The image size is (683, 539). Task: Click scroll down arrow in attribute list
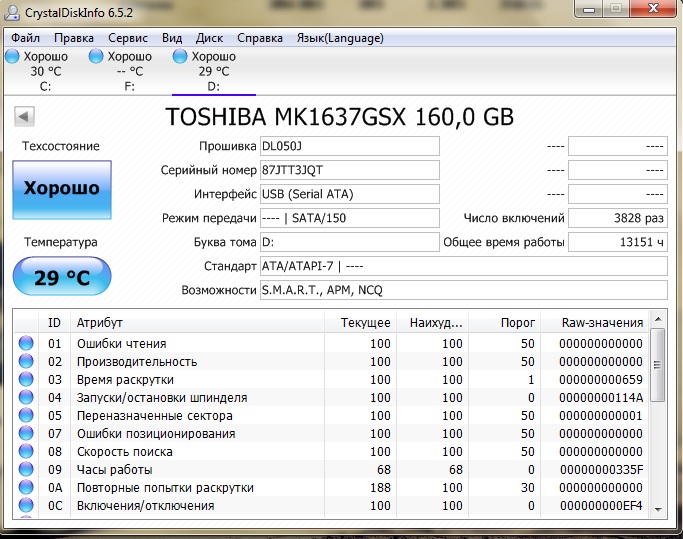point(657,509)
